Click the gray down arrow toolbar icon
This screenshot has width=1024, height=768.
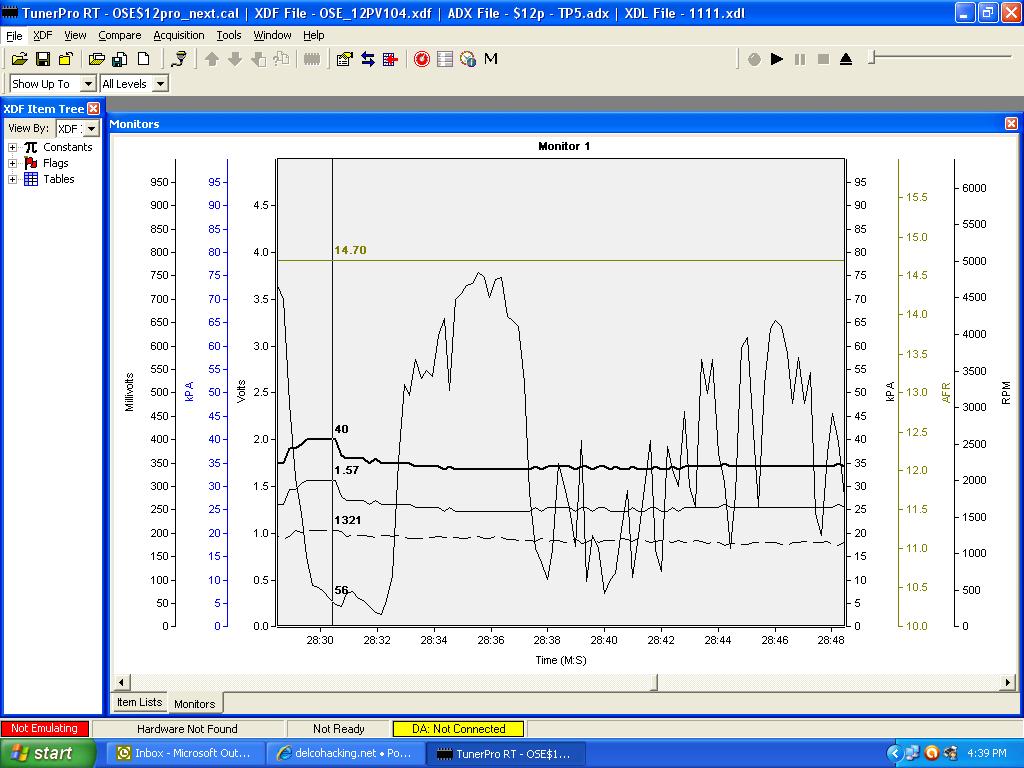(x=235, y=59)
